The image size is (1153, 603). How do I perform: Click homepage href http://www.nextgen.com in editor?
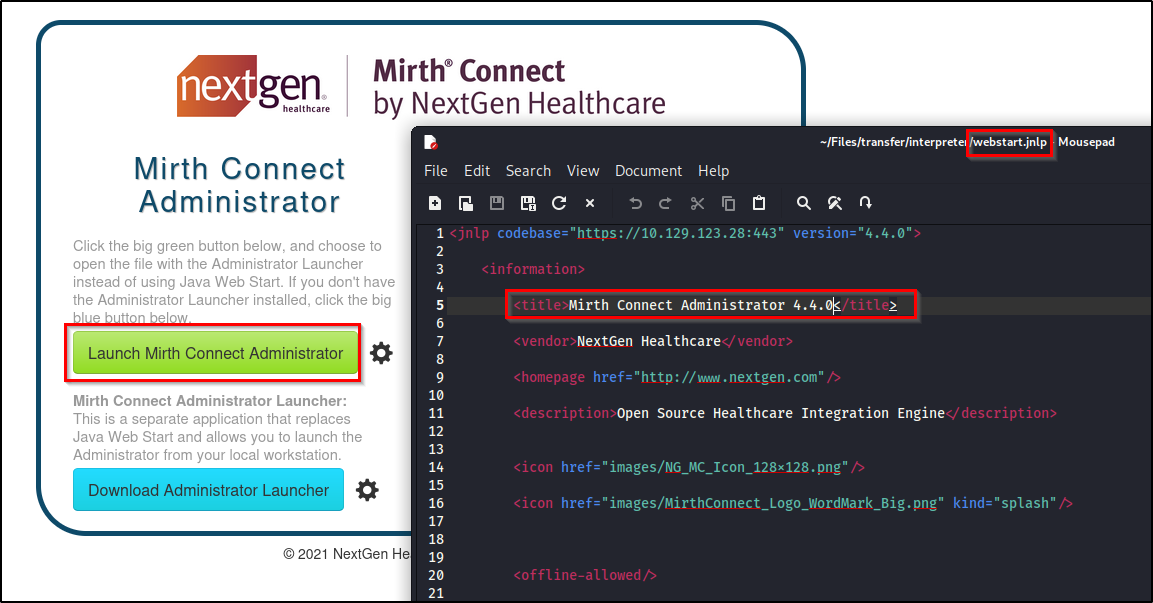pyautogui.click(x=729, y=377)
